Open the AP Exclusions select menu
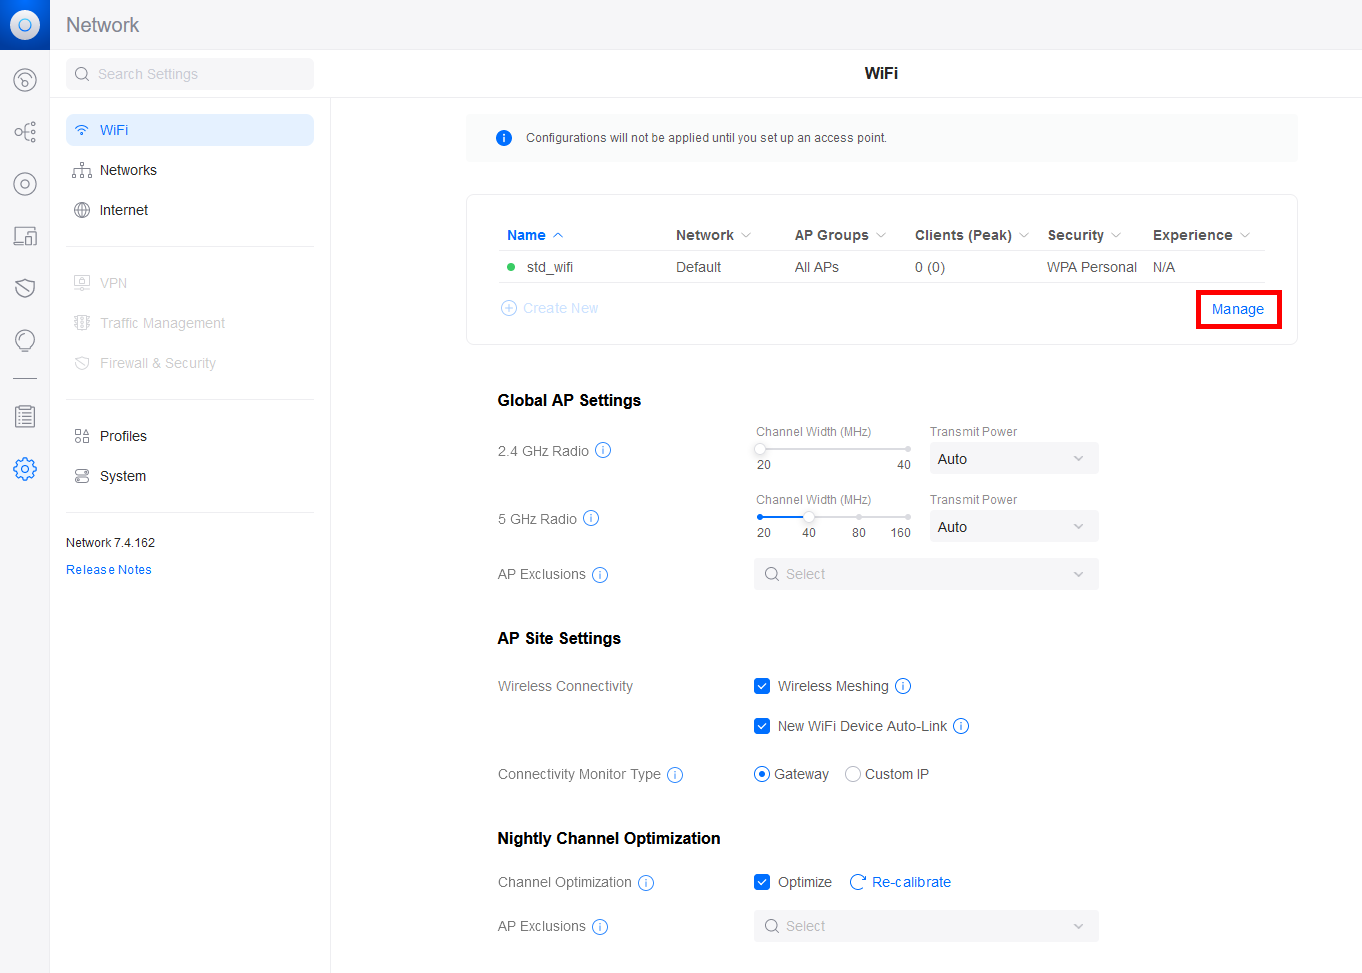This screenshot has width=1362, height=973. click(x=925, y=574)
